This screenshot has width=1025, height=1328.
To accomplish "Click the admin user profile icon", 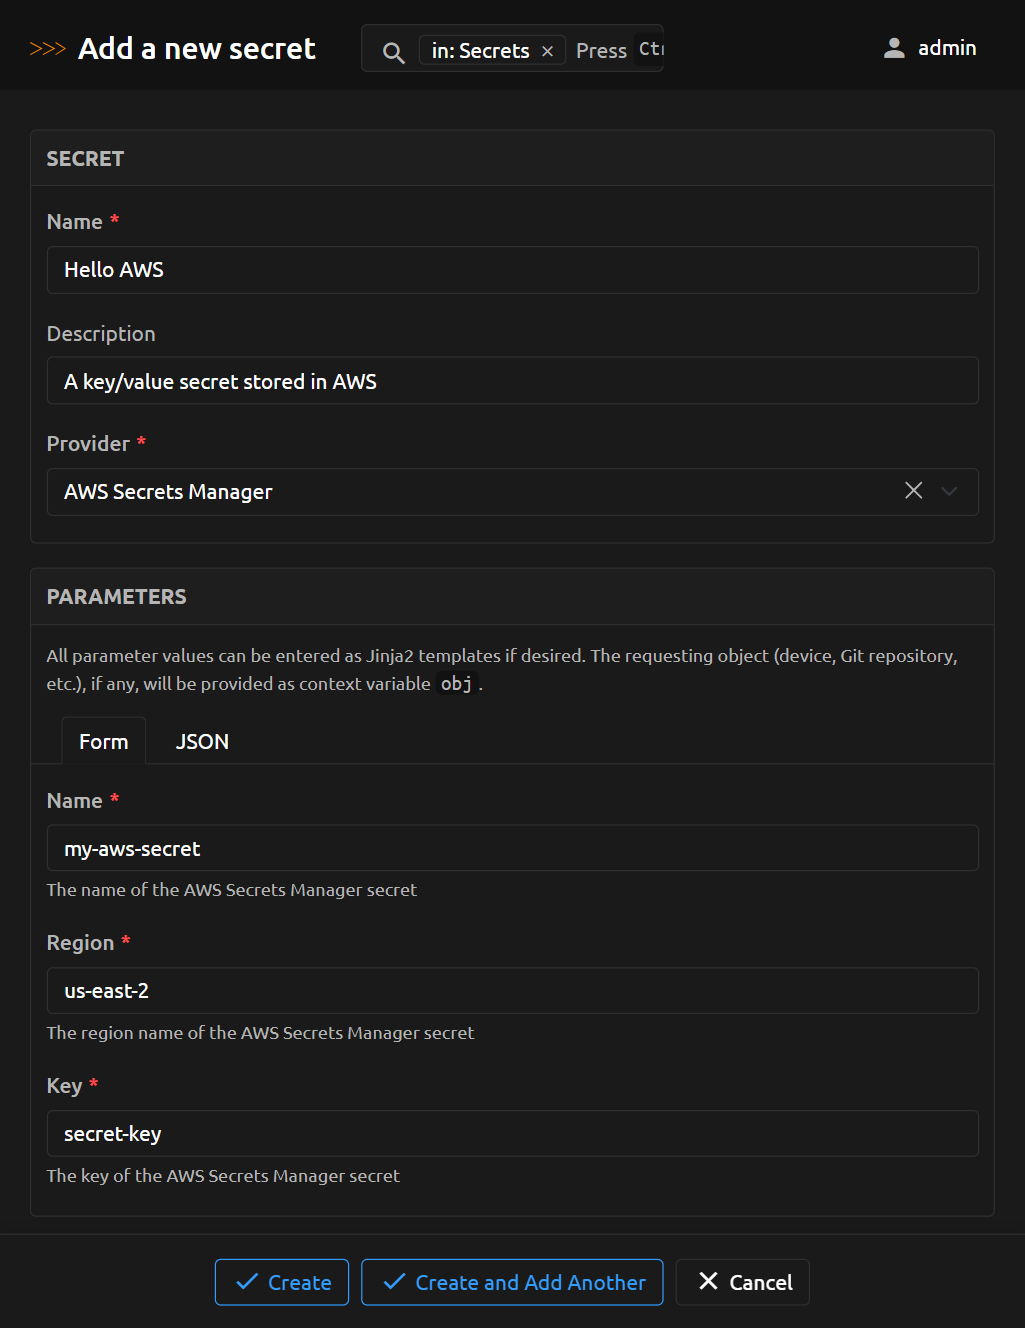I will (894, 48).
